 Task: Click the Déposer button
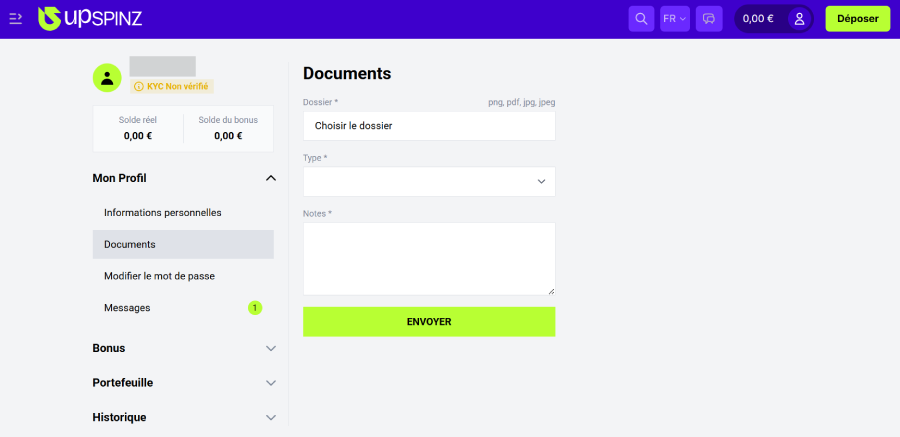pyautogui.click(x=857, y=19)
